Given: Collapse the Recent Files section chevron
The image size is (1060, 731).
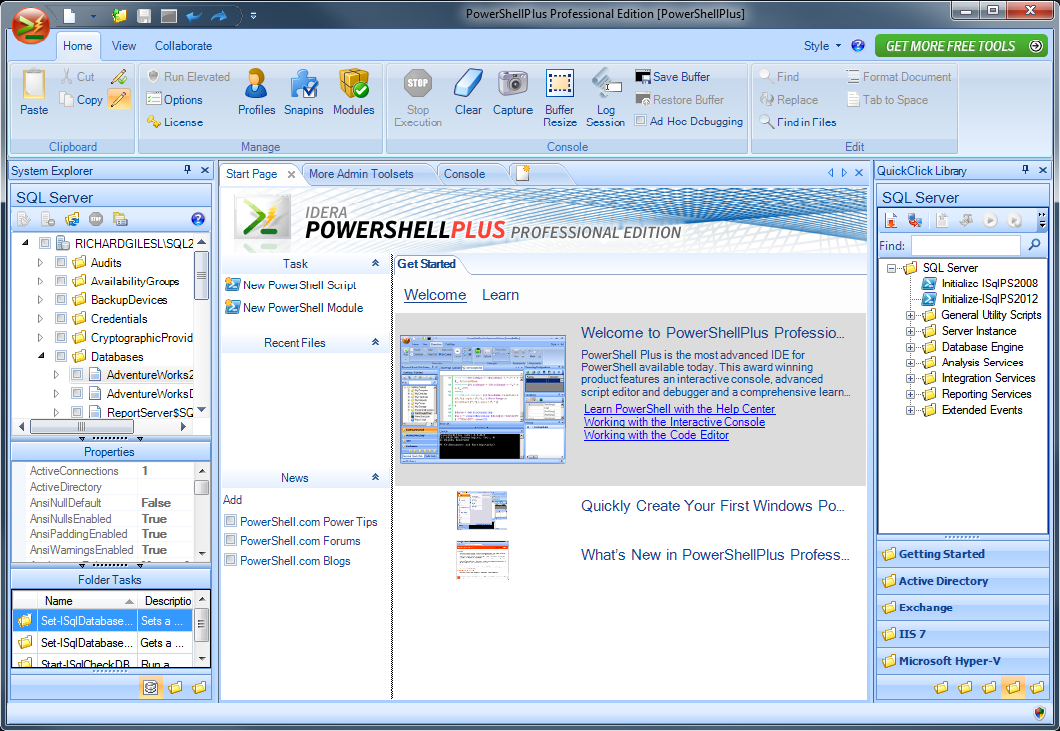Looking at the screenshot, I should coord(375,342).
